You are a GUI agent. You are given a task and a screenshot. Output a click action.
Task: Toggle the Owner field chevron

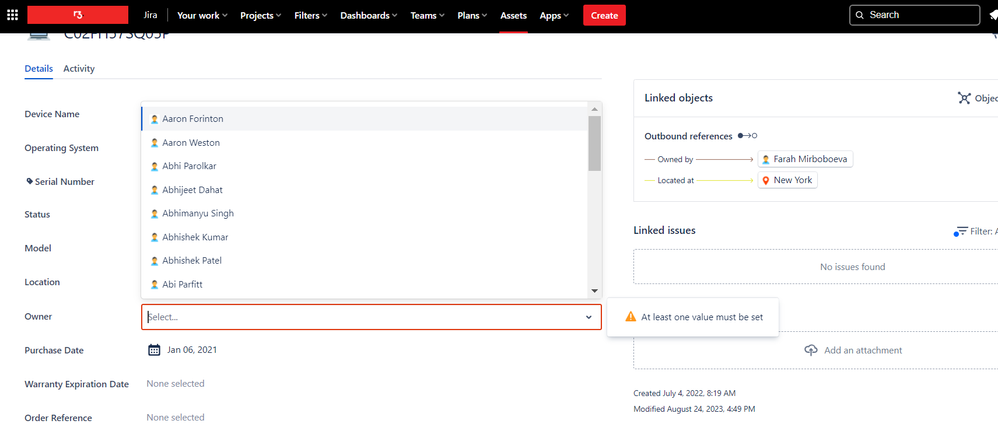pyautogui.click(x=589, y=317)
